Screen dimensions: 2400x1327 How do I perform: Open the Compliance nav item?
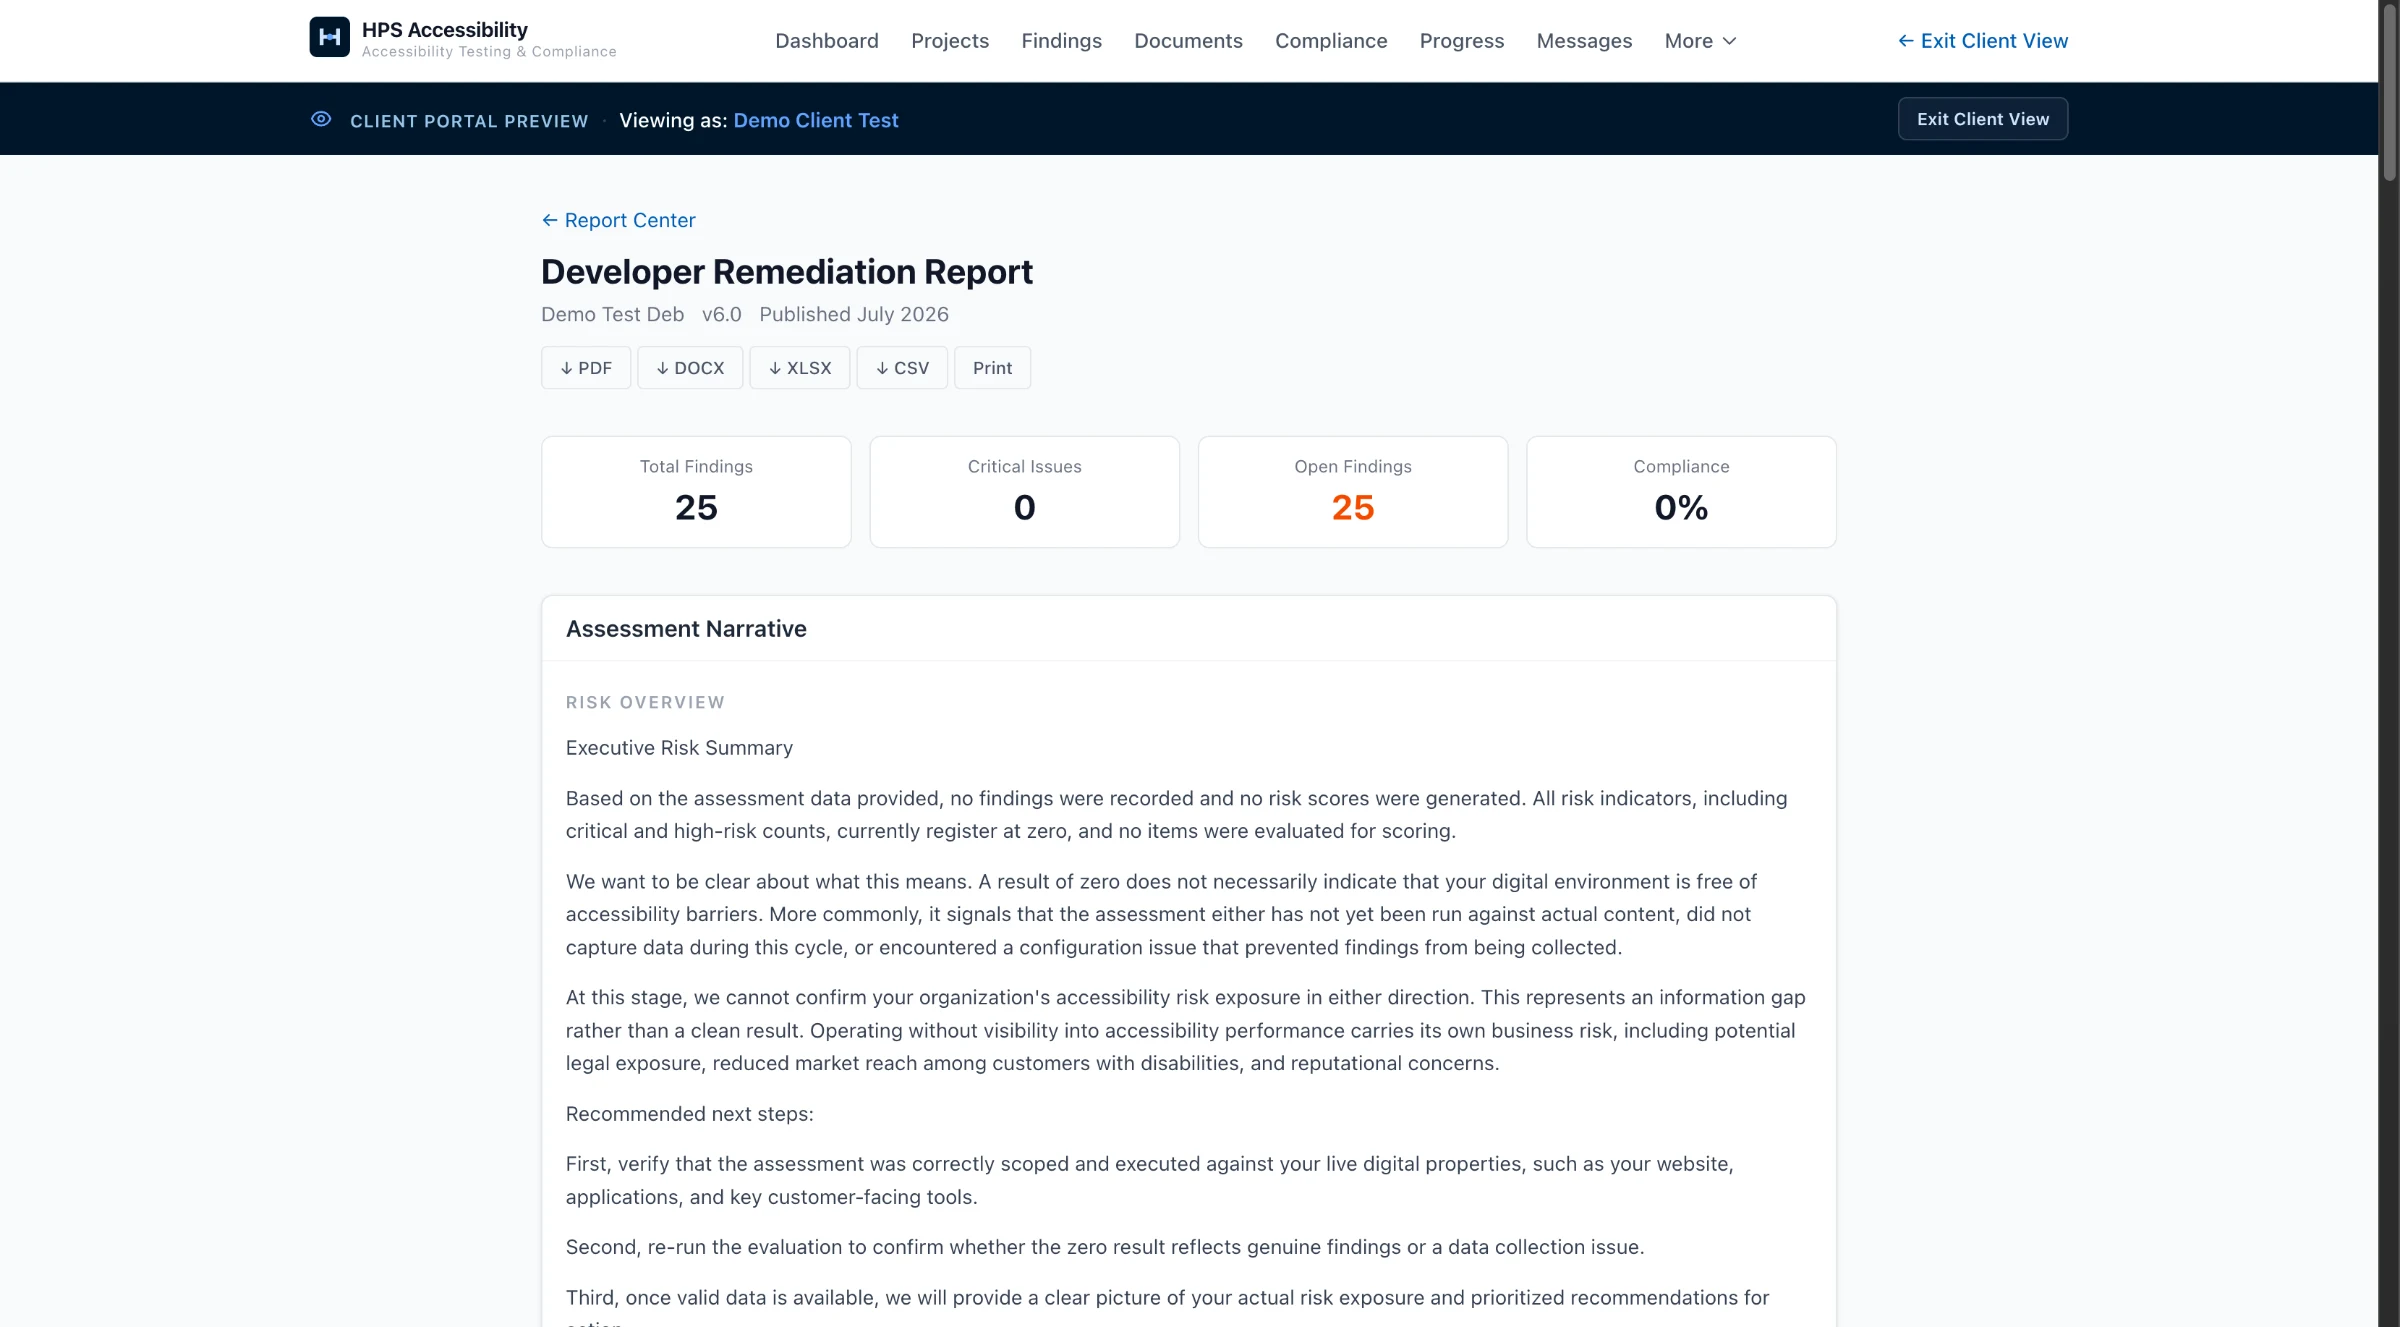click(x=1331, y=41)
